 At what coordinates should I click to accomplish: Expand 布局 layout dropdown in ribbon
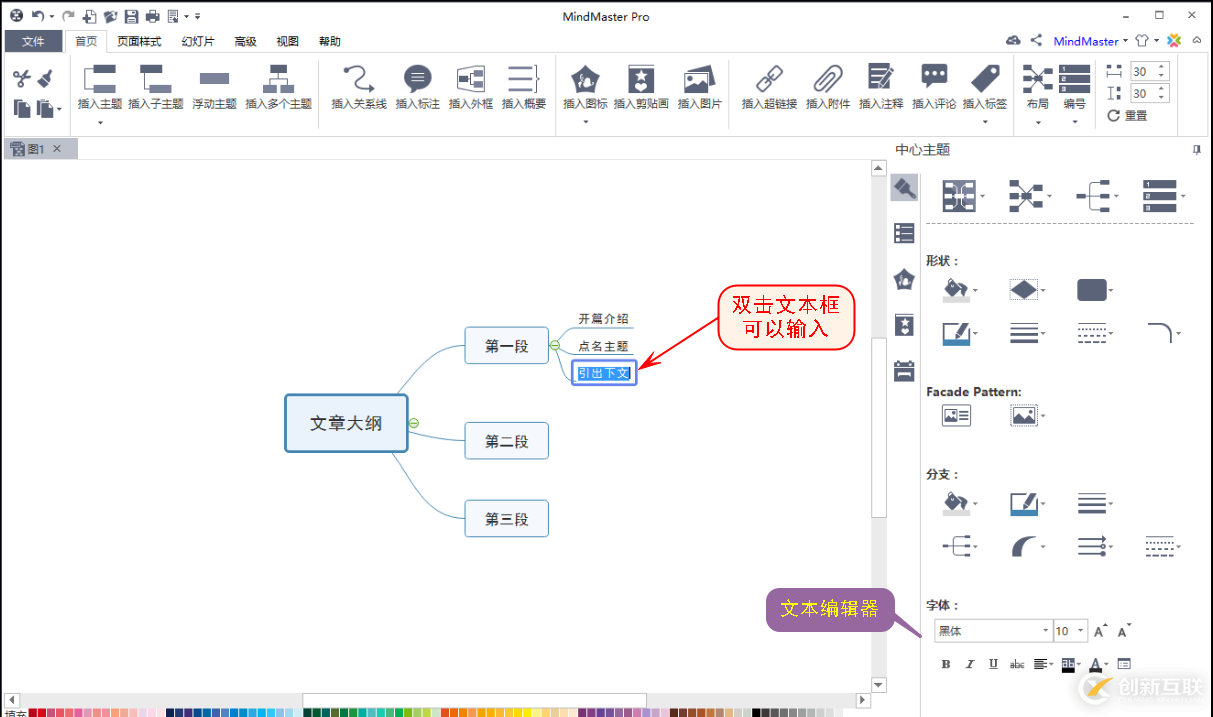coord(1038,123)
